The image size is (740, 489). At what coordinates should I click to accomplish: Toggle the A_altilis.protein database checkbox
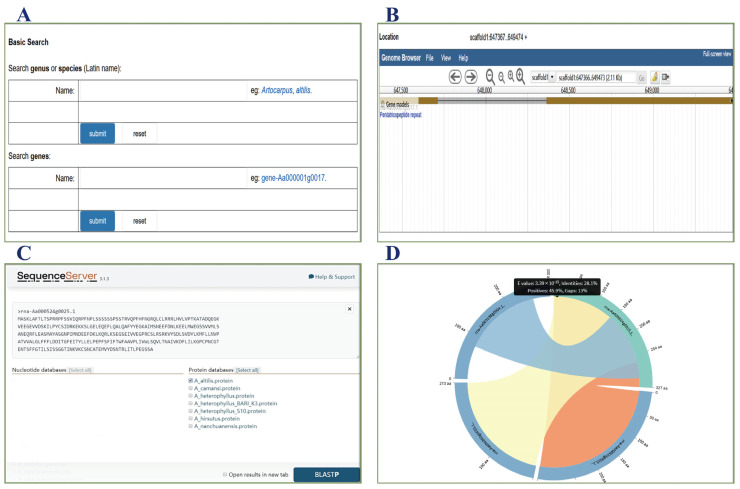coord(191,380)
